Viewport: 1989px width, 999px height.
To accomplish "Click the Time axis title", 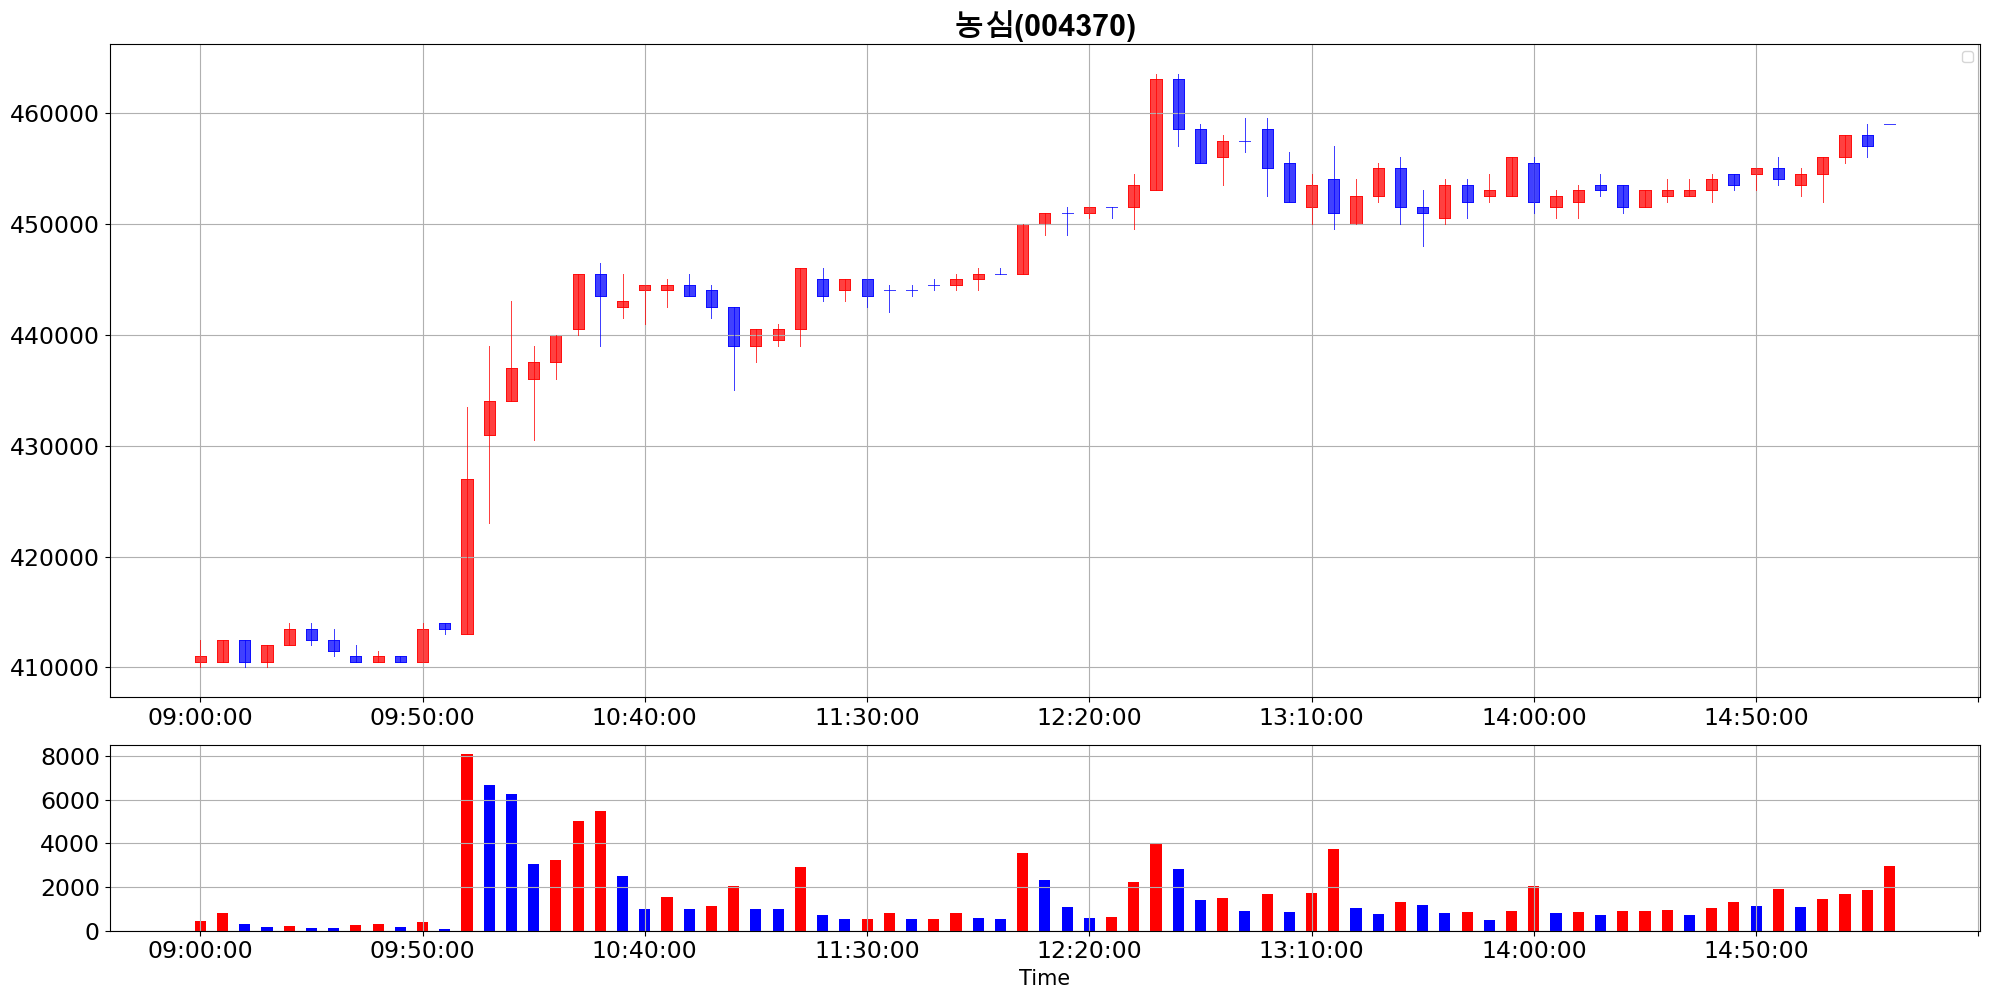I will 1044,978.
